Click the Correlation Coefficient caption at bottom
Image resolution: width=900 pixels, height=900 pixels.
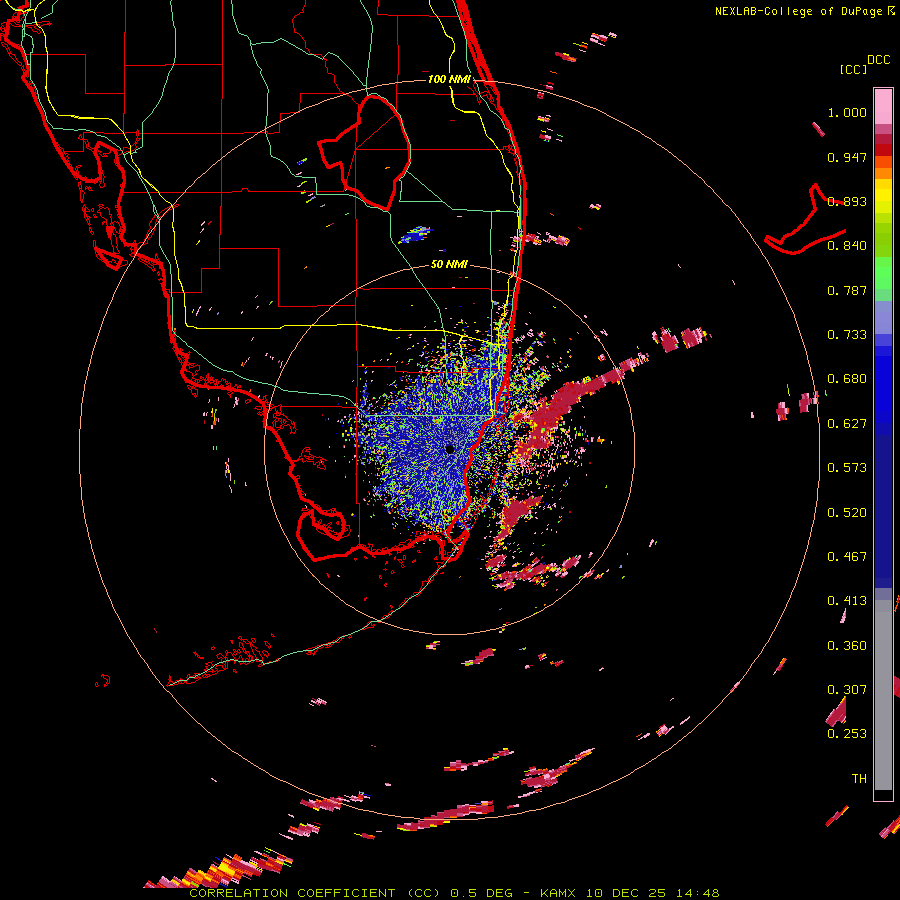[454, 893]
